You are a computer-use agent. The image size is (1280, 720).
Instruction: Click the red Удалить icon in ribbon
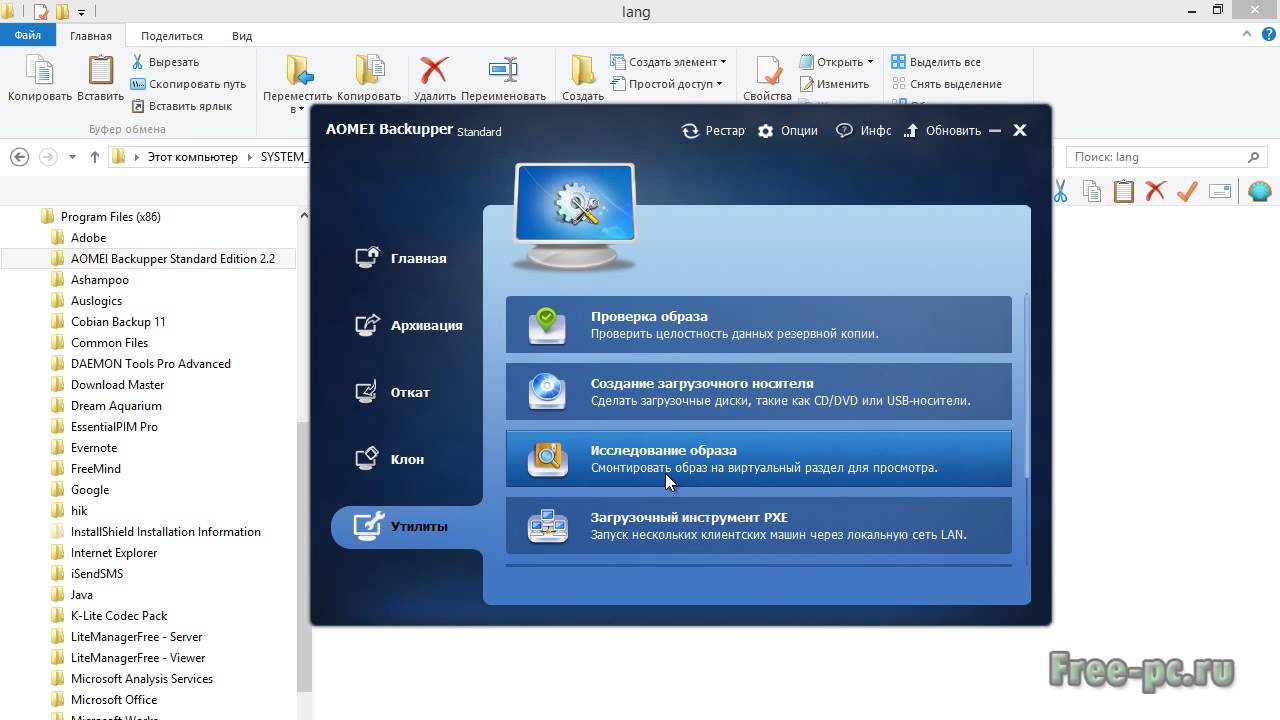(434, 70)
